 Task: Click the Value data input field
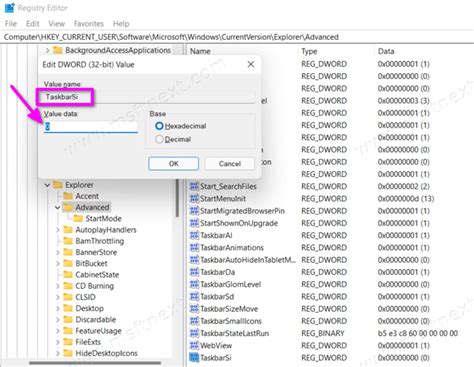coord(91,127)
